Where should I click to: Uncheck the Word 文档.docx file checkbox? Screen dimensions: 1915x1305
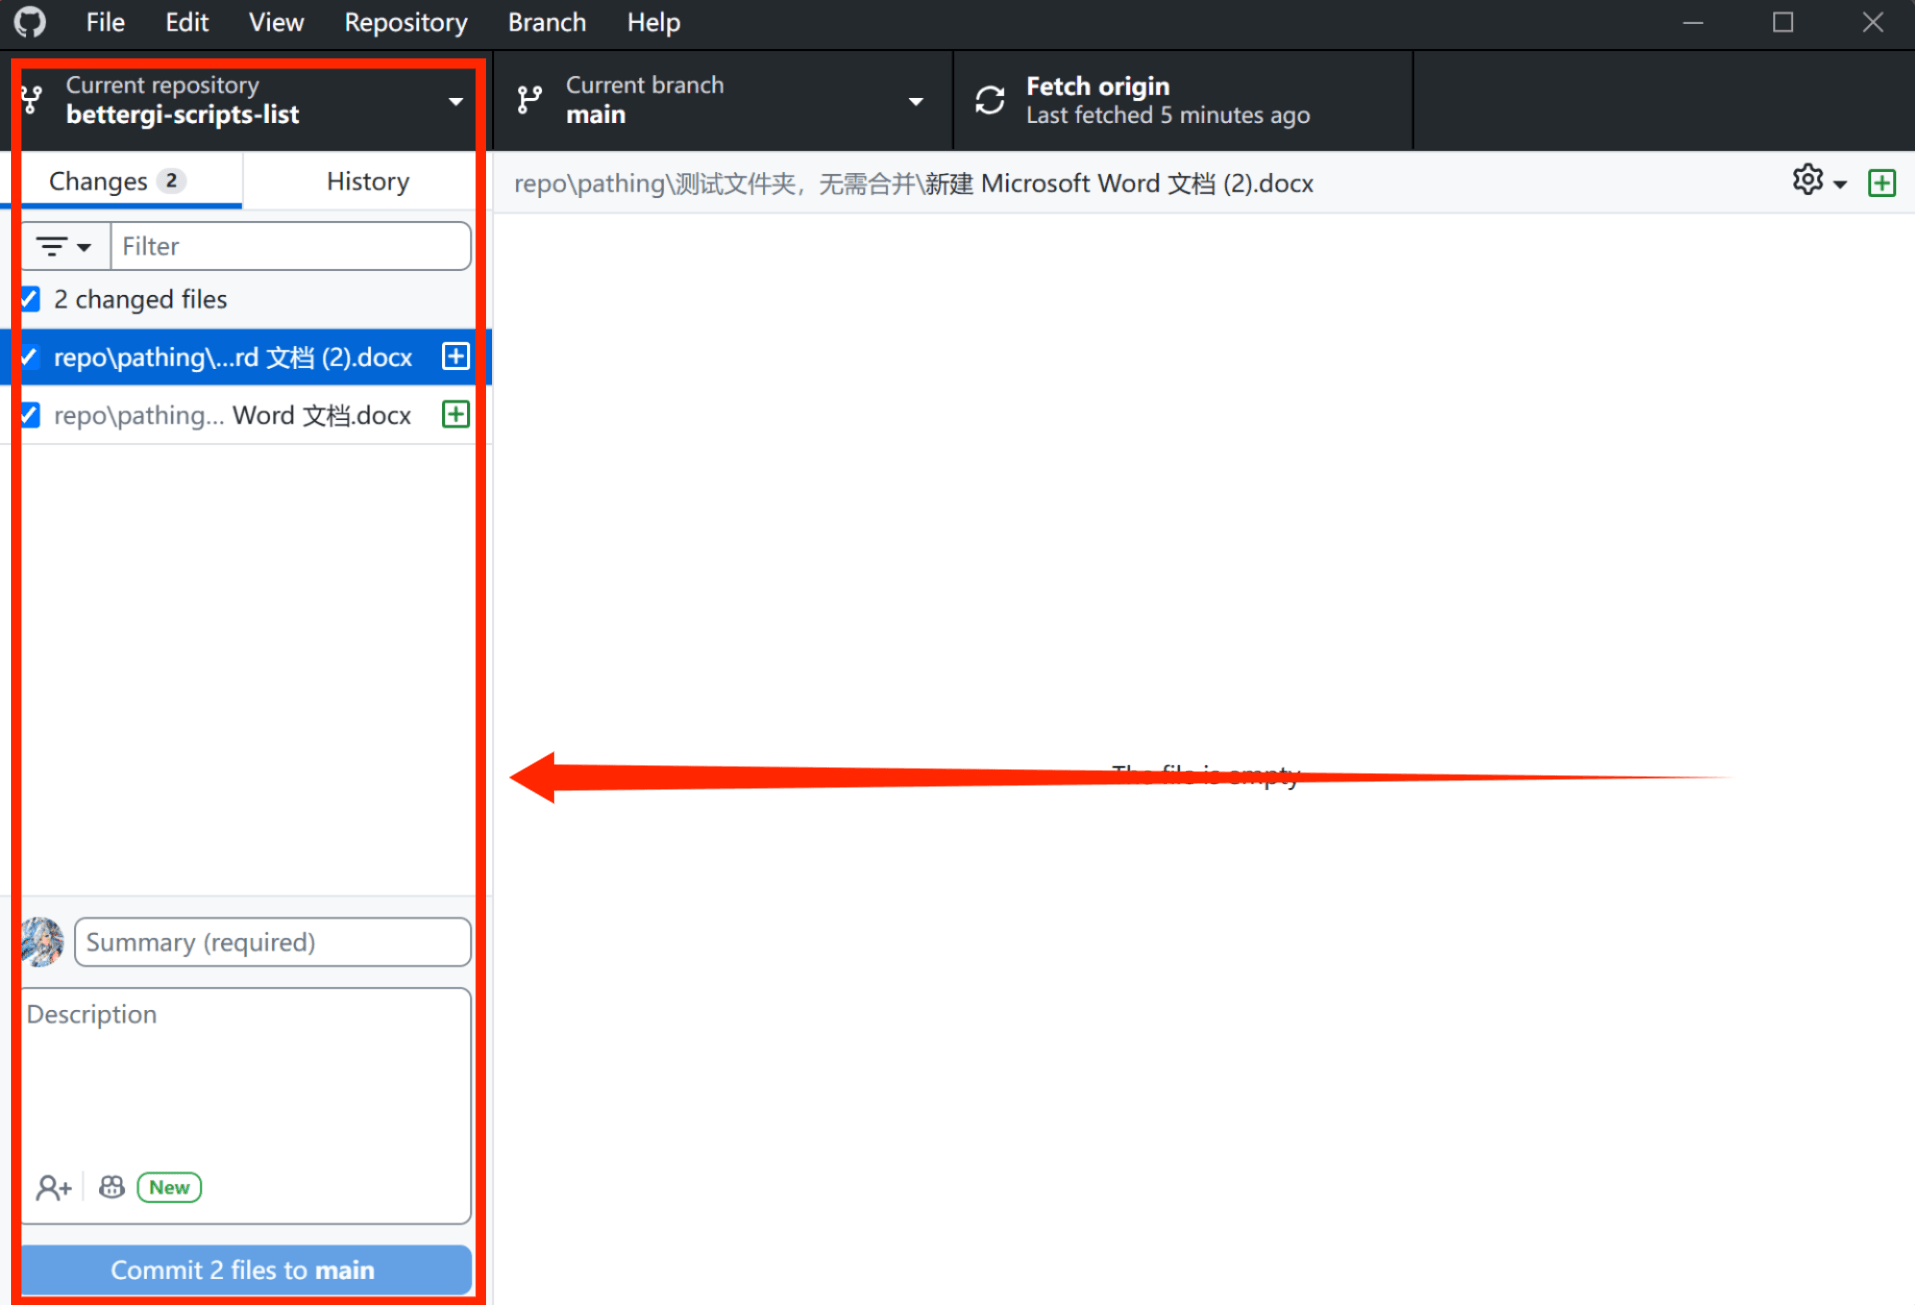(x=30, y=415)
